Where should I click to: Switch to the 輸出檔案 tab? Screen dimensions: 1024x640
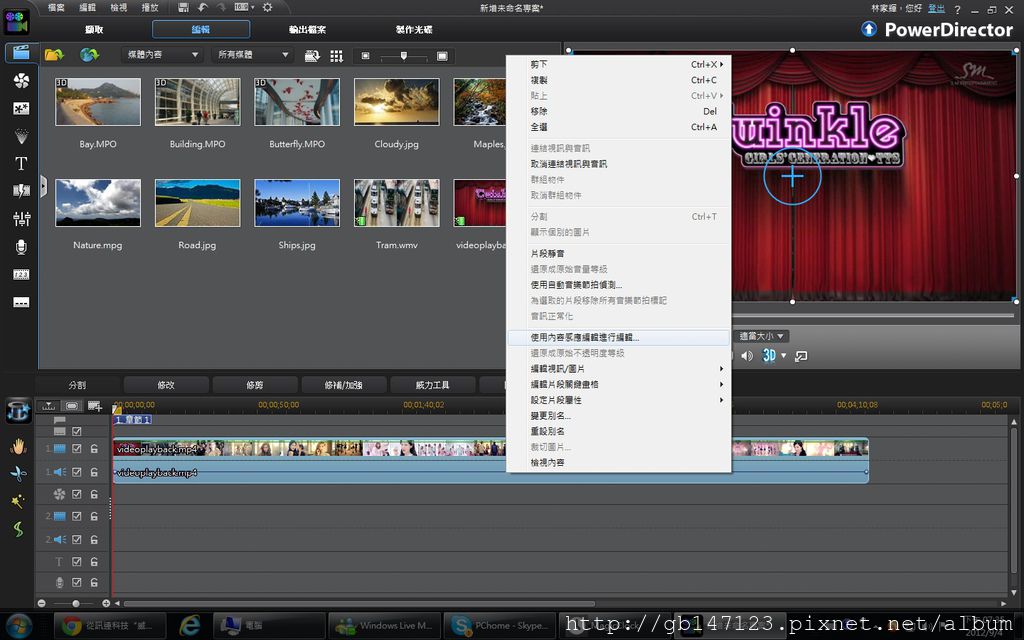pyautogui.click(x=307, y=29)
